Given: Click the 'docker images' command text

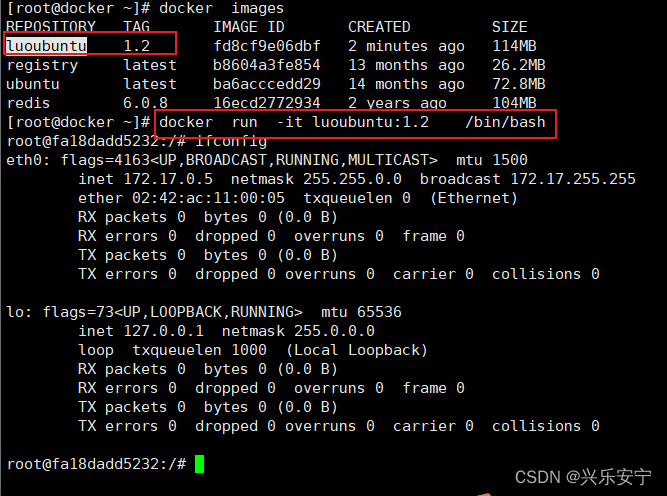Looking at the screenshot, I should pos(221,8).
